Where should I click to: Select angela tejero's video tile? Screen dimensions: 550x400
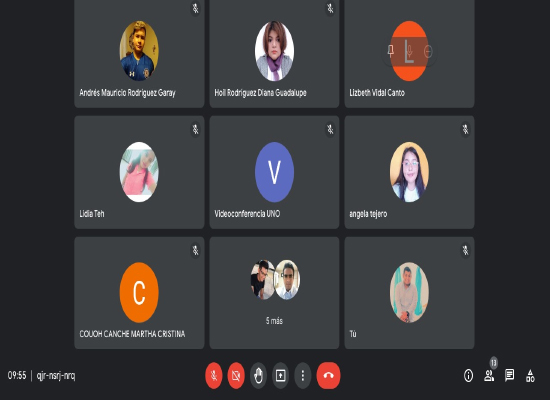click(409, 172)
